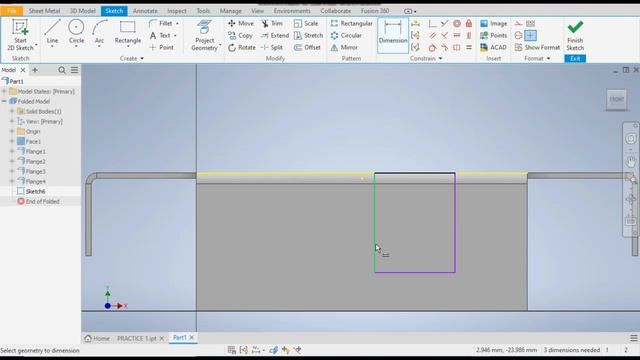Collapse the Folded Model node
This screenshot has height=360, width=640.
pyautogui.click(x=4, y=101)
